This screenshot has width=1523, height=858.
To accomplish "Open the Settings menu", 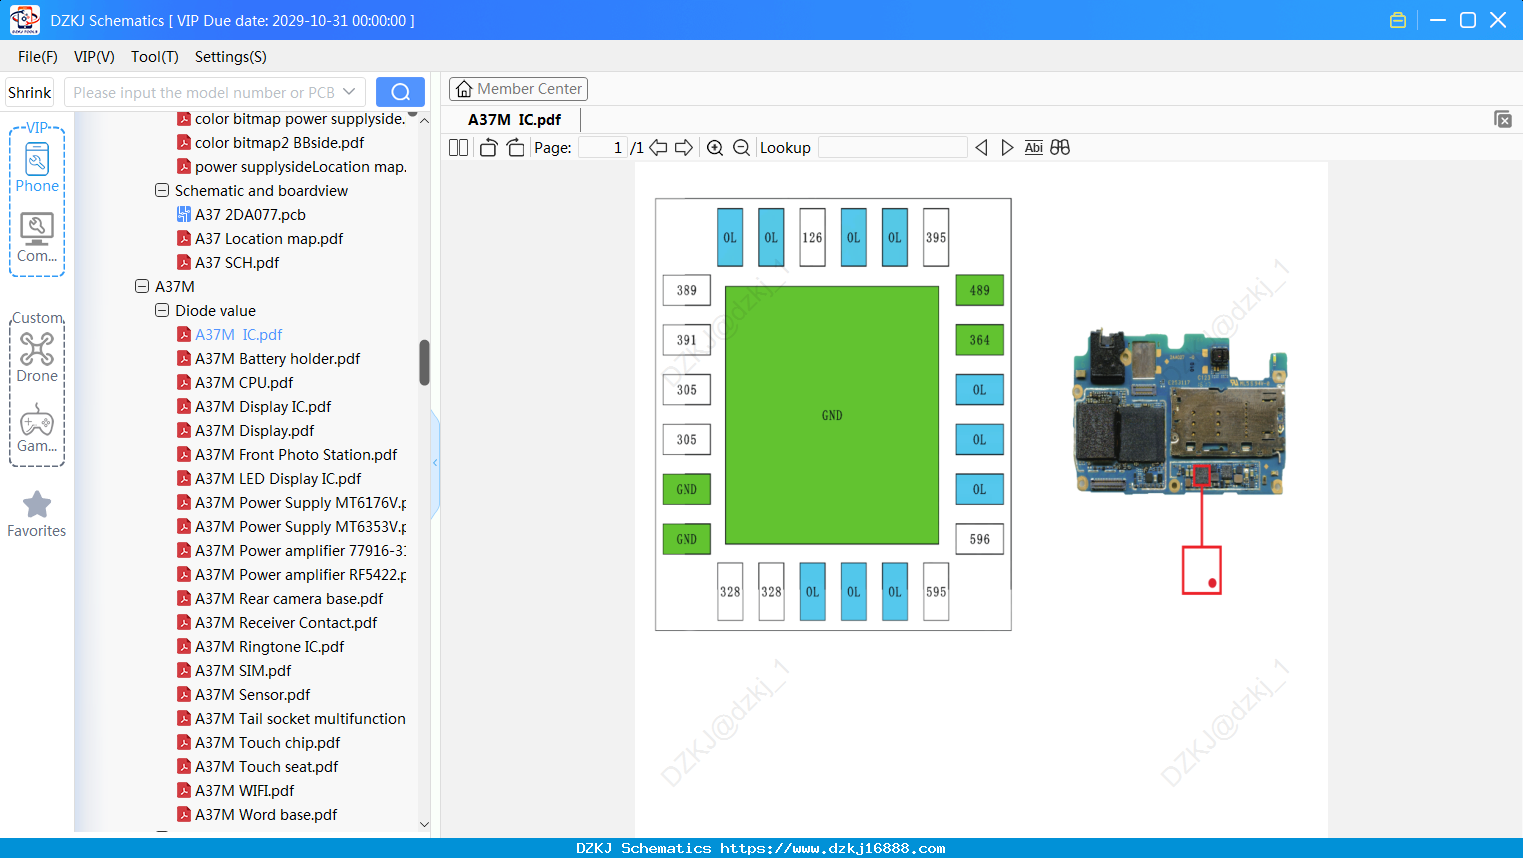I will tap(231, 57).
